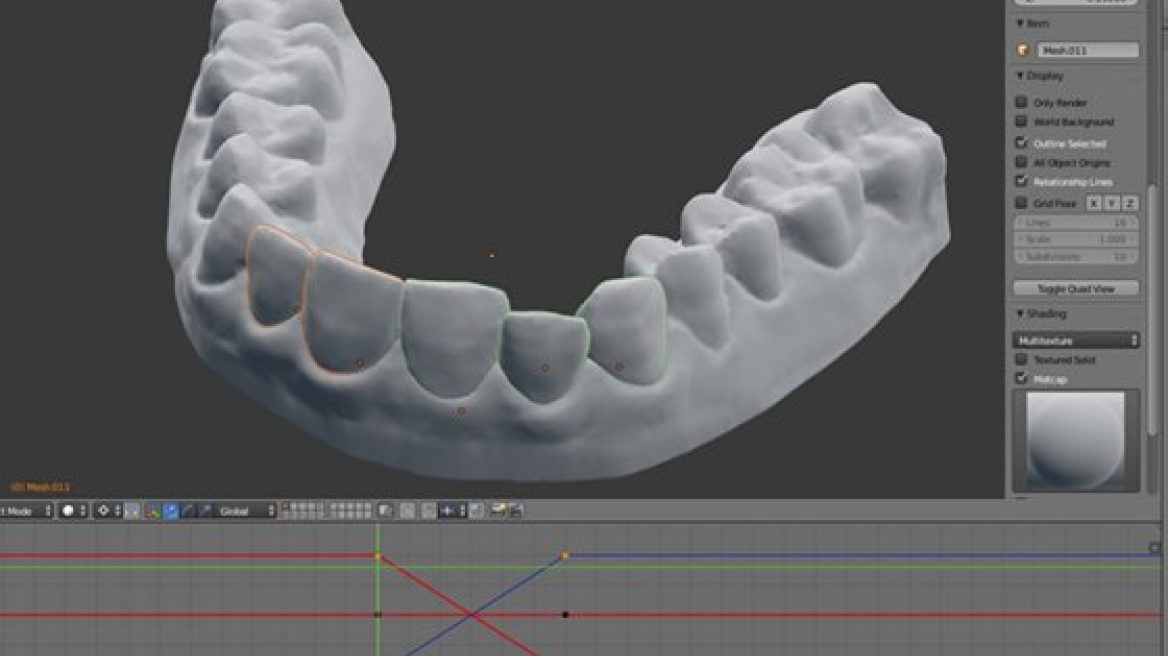Click the grid Subdivisions value field
The height and width of the screenshot is (656, 1168).
tap(1076, 257)
